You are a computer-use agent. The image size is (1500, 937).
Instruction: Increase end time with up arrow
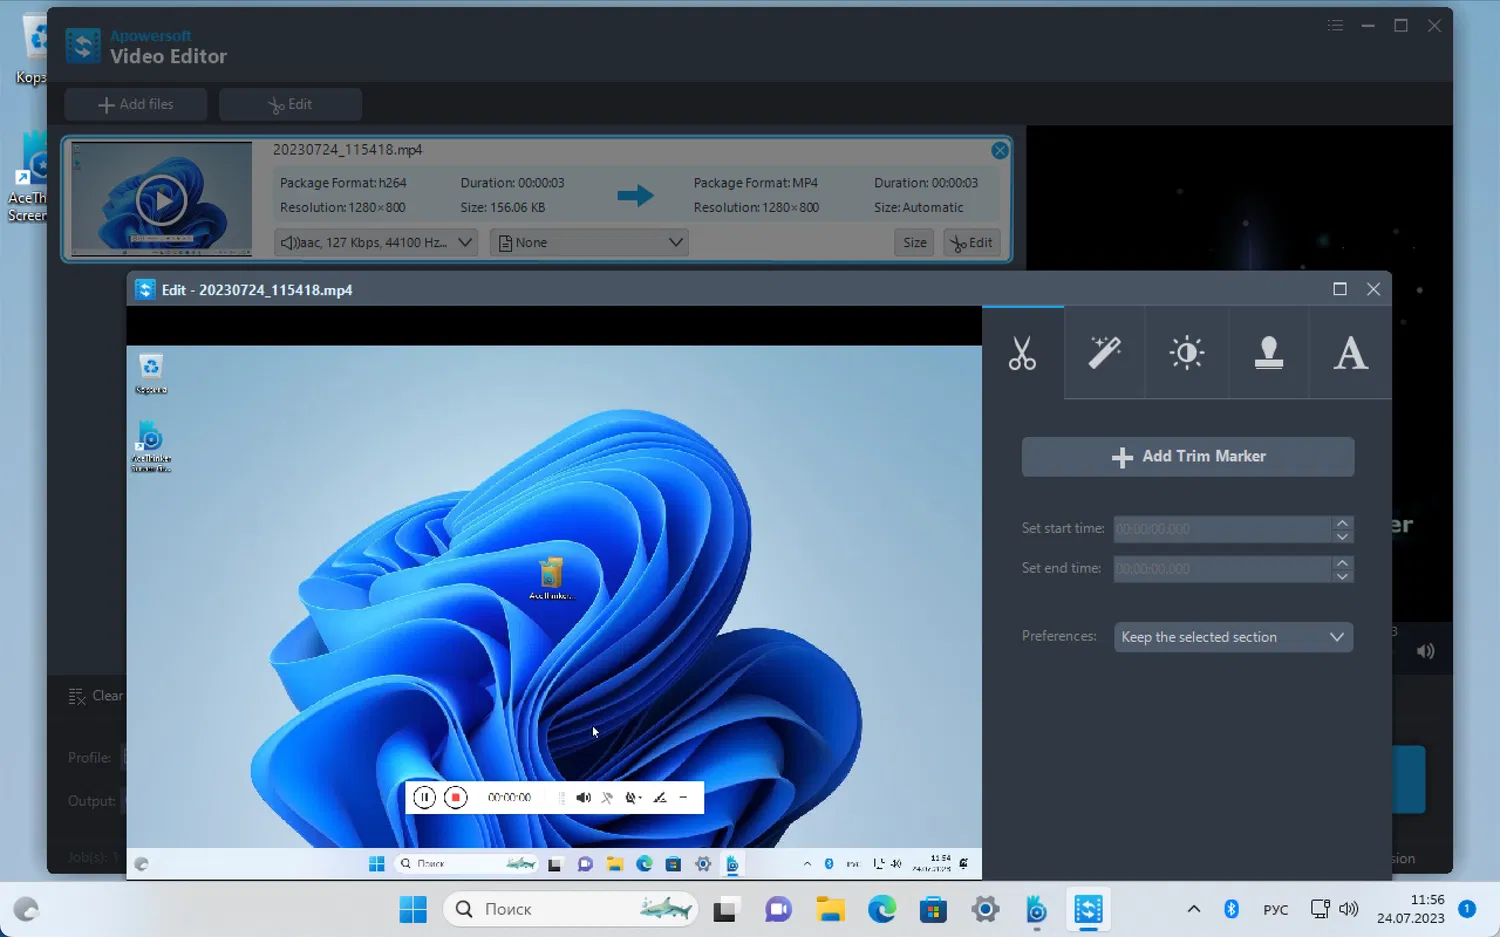pos(1343,562)
